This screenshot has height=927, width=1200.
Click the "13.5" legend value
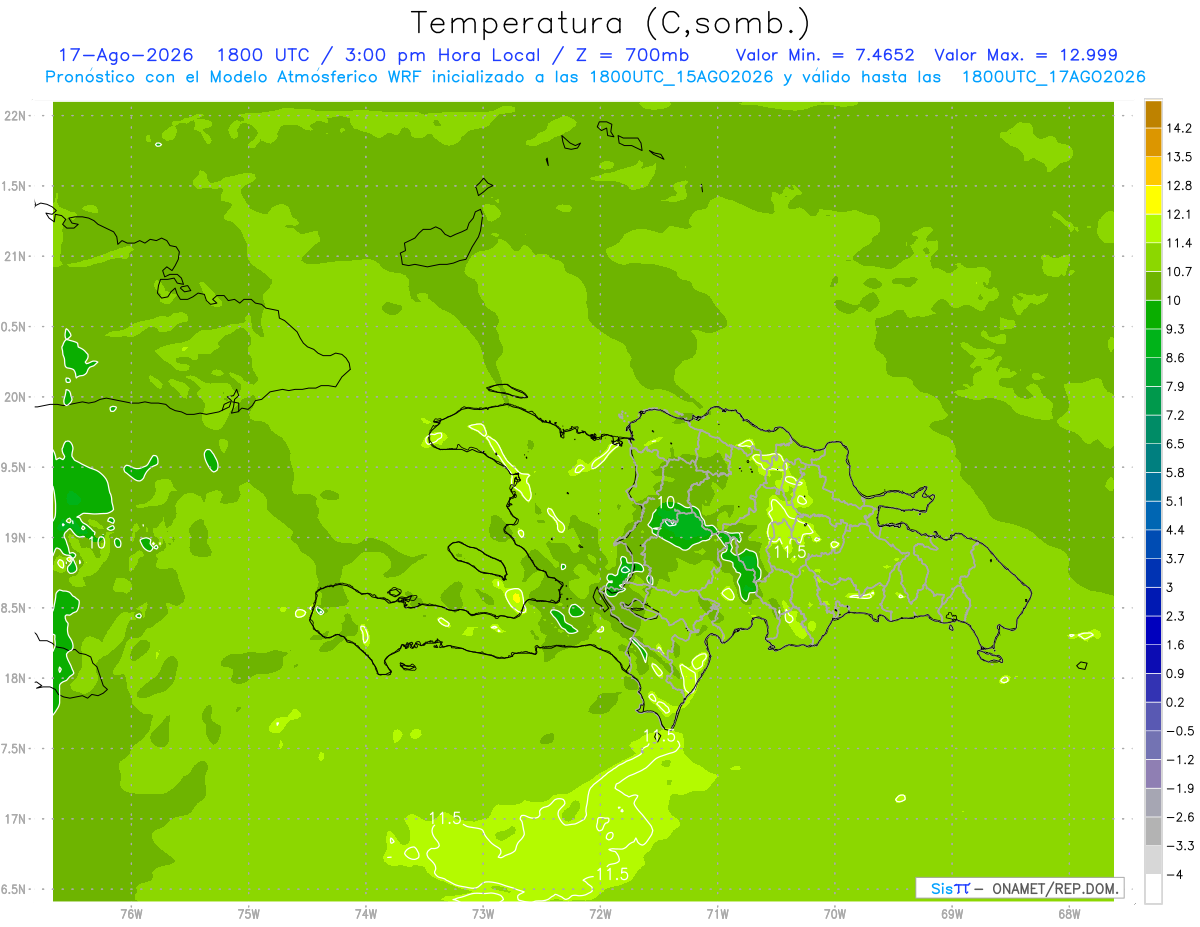1180,157
